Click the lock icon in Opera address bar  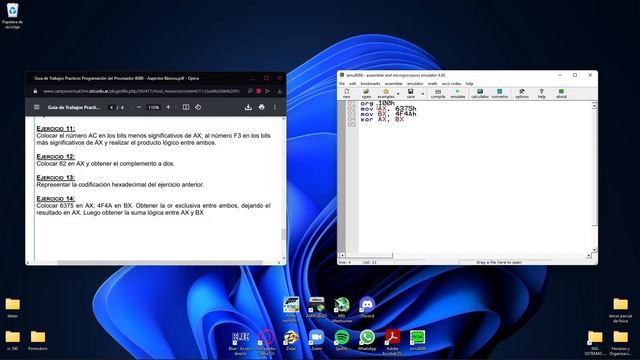35,91
